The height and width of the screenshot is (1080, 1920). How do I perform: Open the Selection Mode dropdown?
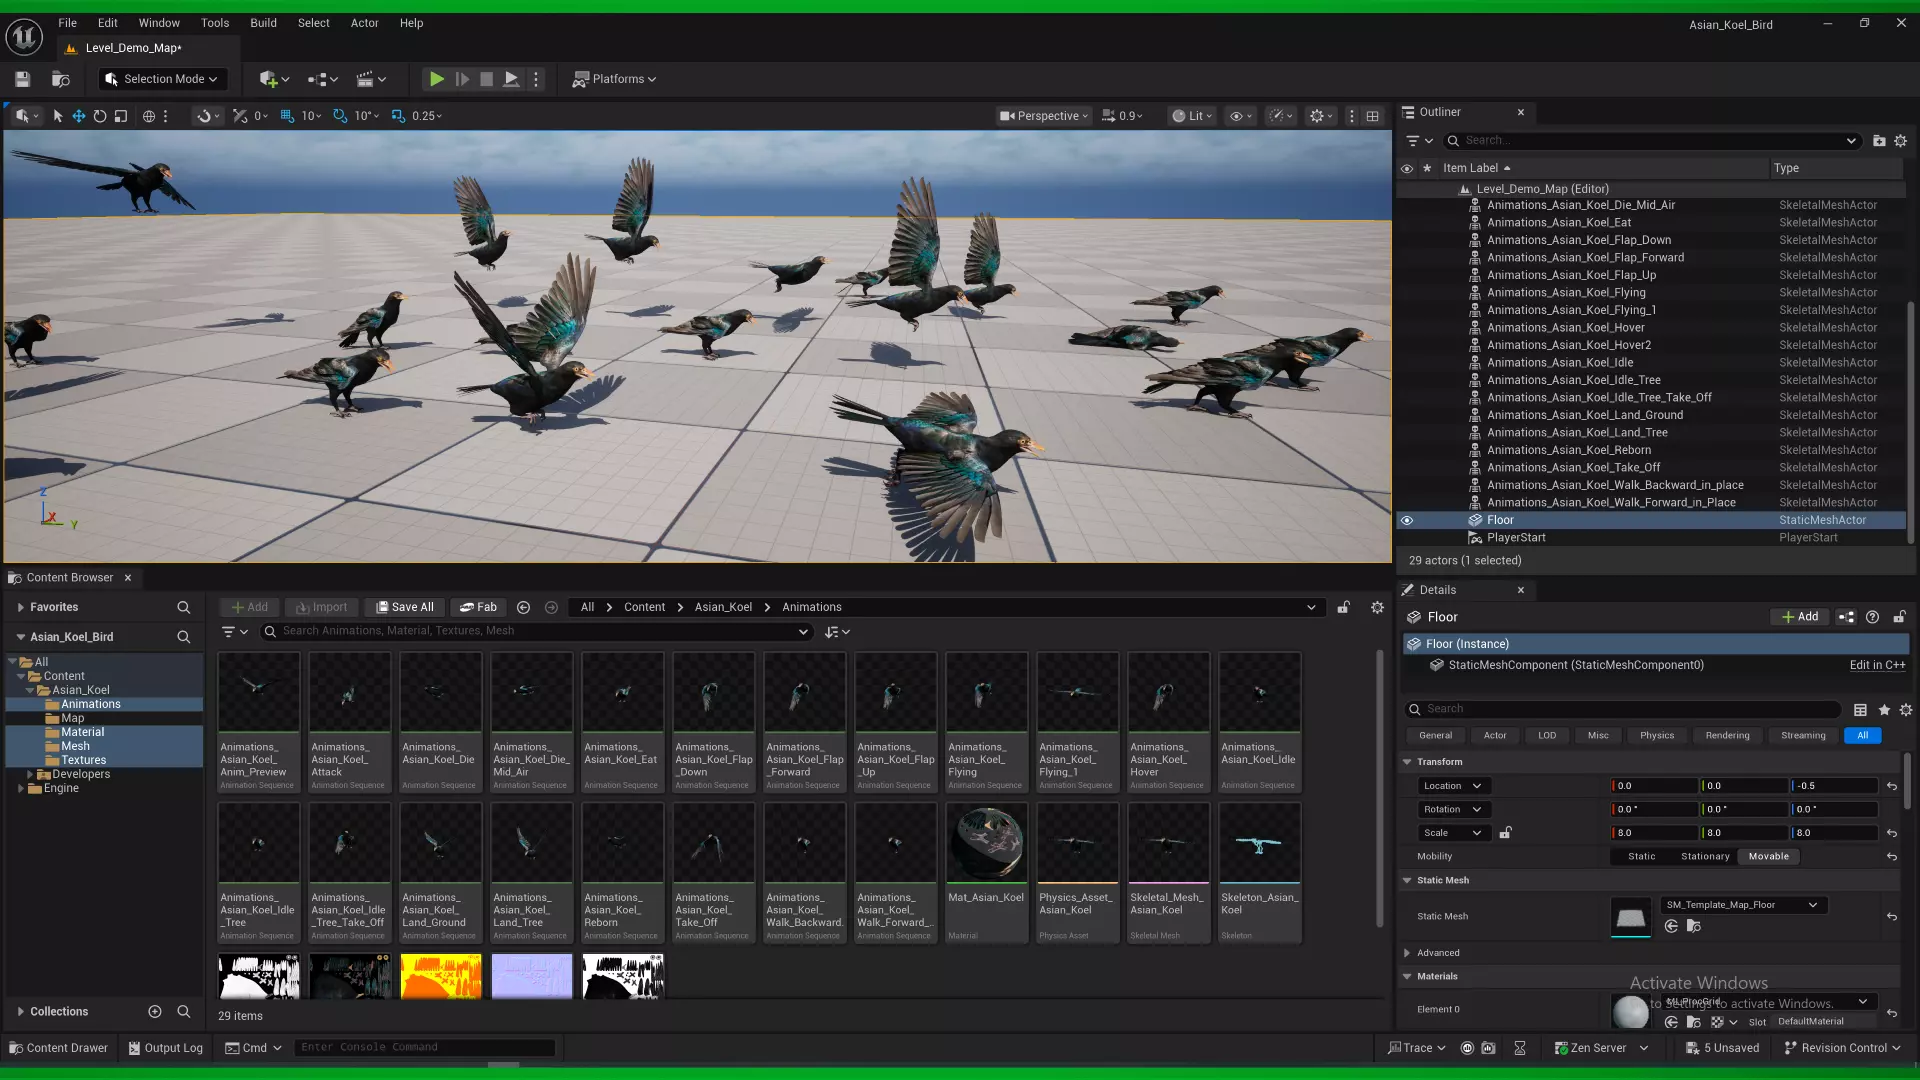coord(162,79)
